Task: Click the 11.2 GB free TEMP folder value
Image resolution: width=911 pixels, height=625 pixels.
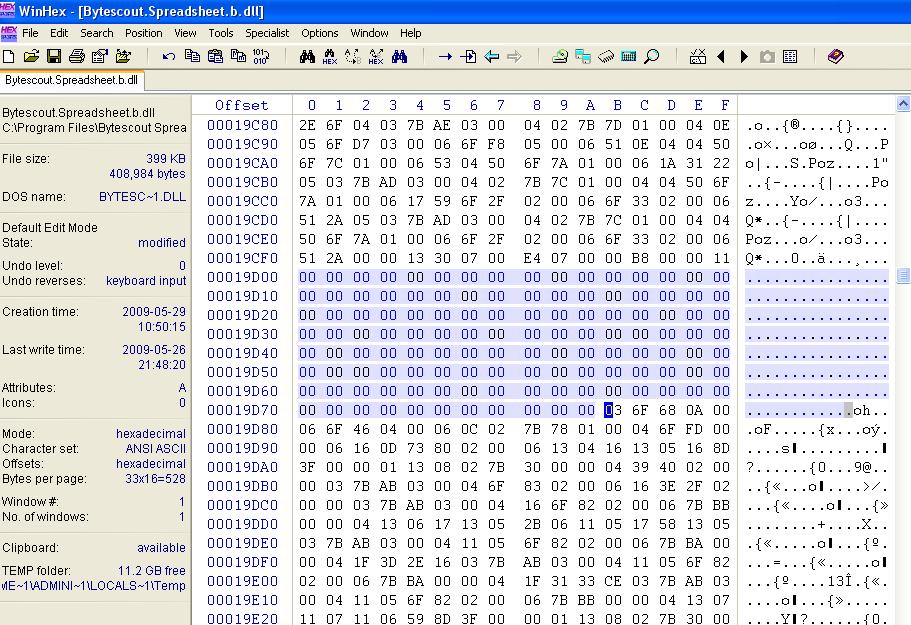Action: 152,570
